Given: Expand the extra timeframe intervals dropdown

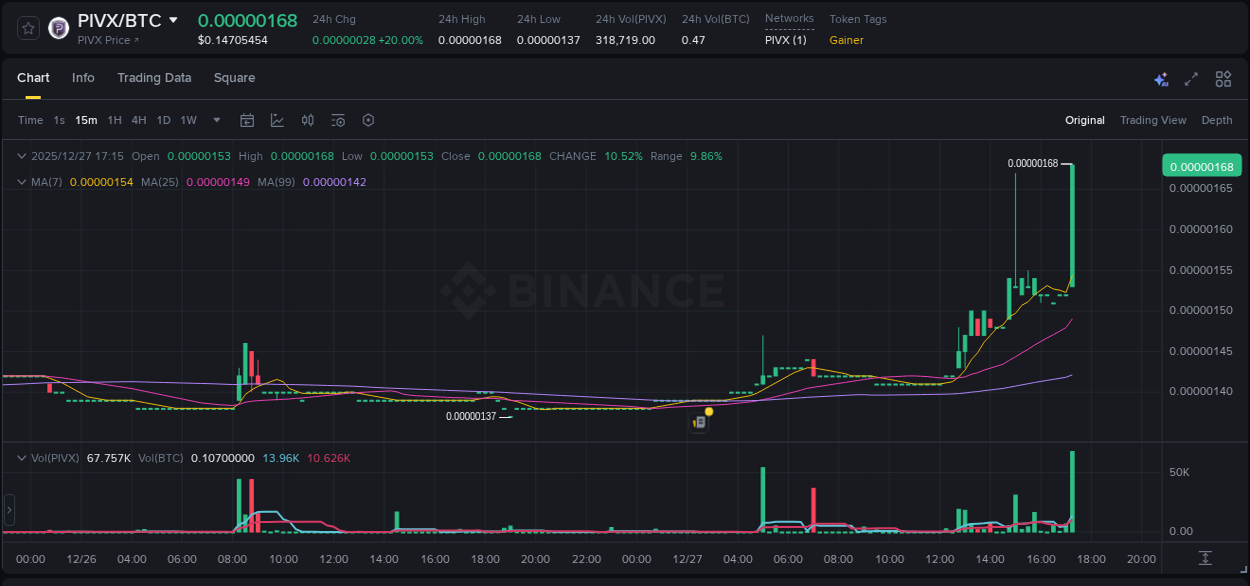Looking at the screenshot, I should pyautogui.click(x=215, y=120).
